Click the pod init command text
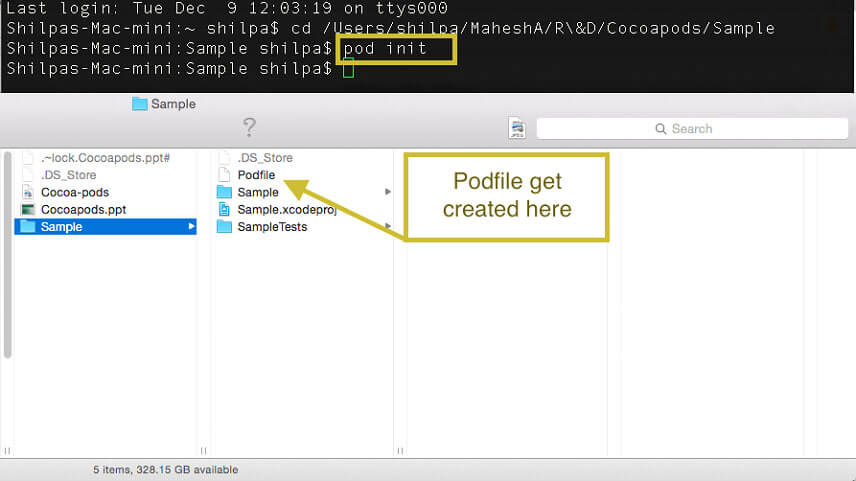This screenshot has height=481, width=856. [385, 49]
